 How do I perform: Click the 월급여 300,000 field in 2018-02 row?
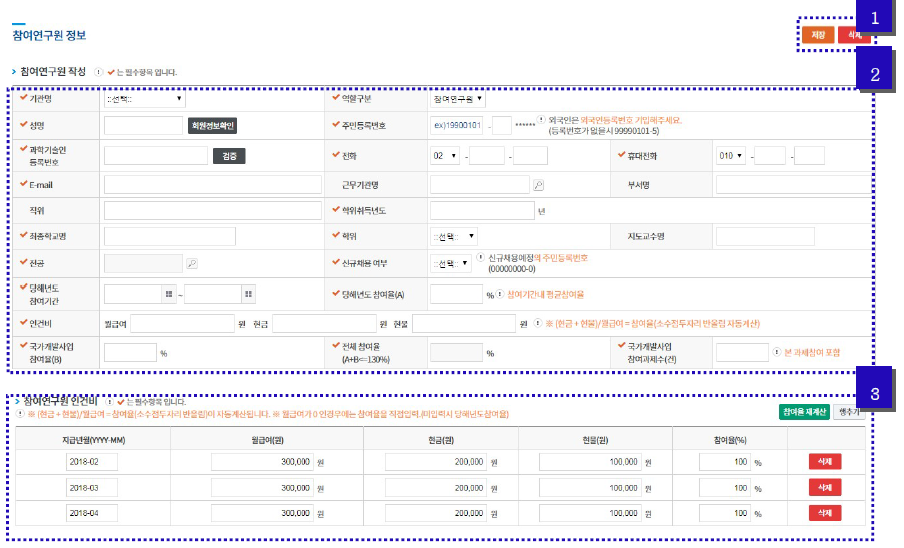(262, 462)
